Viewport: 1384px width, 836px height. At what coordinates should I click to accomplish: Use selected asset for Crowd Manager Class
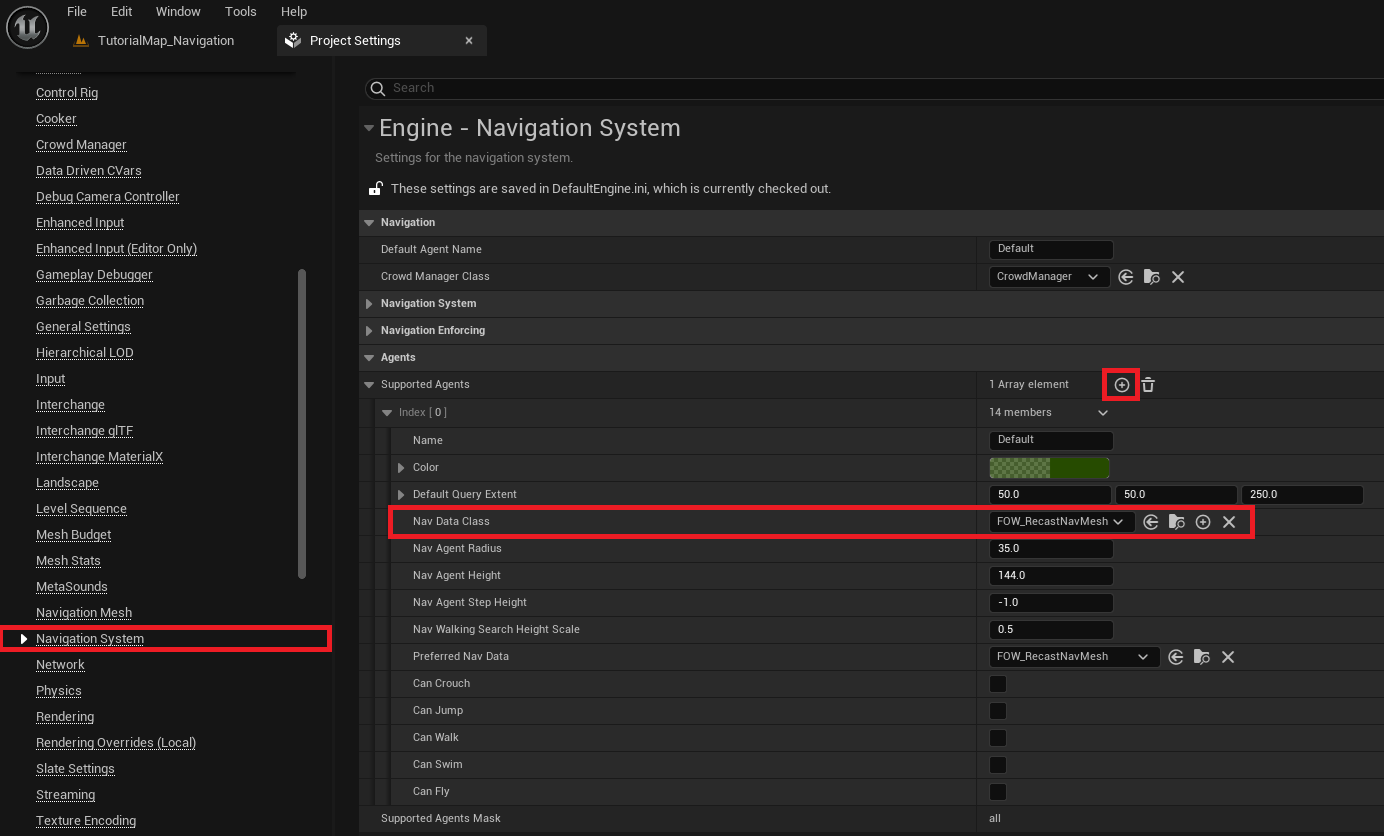[x=1126, y=277]
